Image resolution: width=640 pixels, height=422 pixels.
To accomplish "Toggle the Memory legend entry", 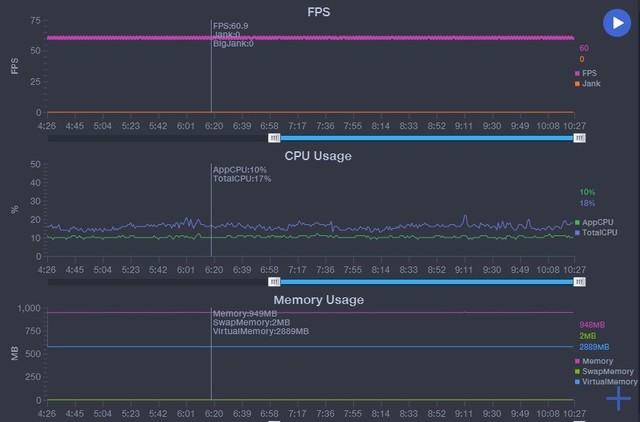I will coord(594,361).
